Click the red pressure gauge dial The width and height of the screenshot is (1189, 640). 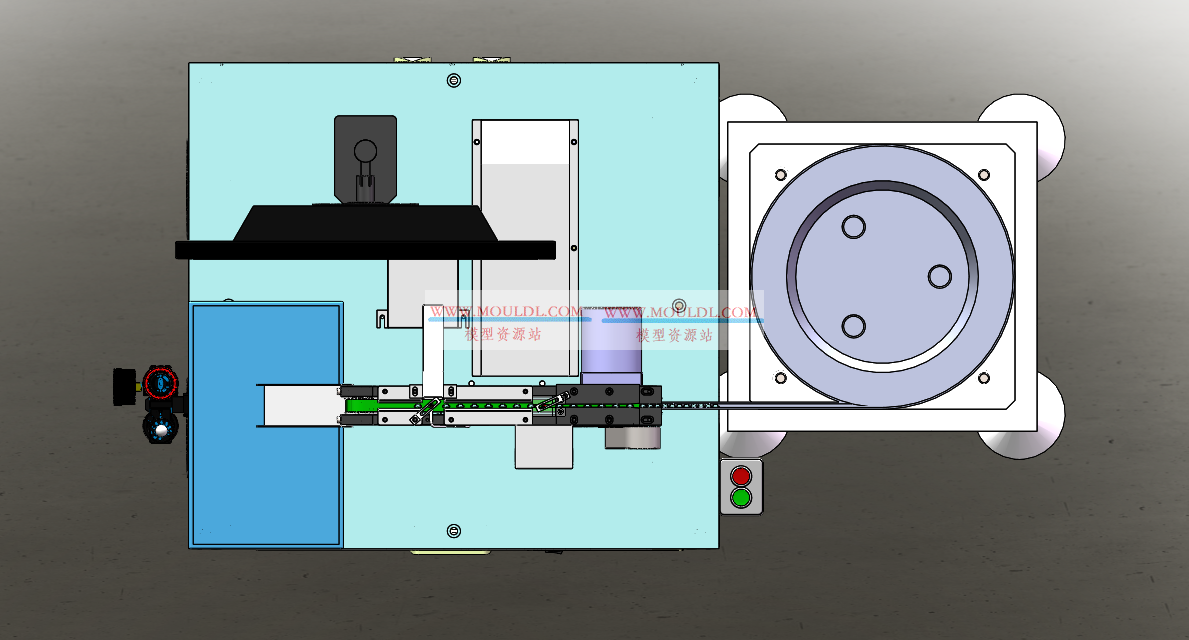click(x=158, y=382)
